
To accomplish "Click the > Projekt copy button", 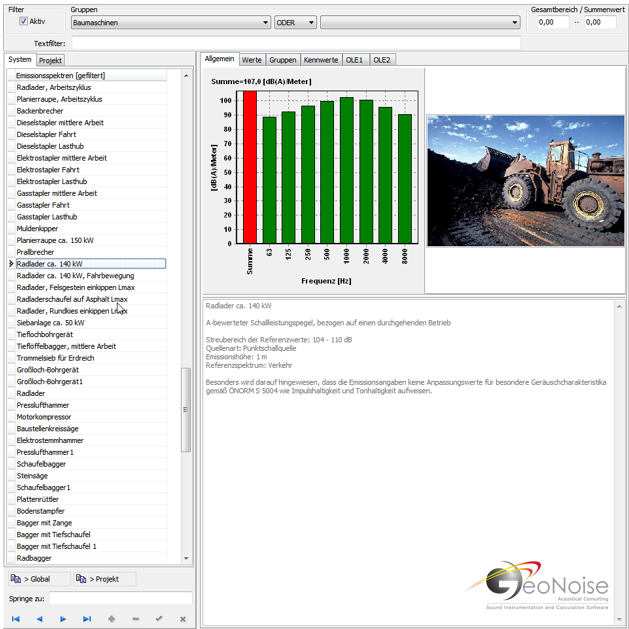I will click(103, 579).
